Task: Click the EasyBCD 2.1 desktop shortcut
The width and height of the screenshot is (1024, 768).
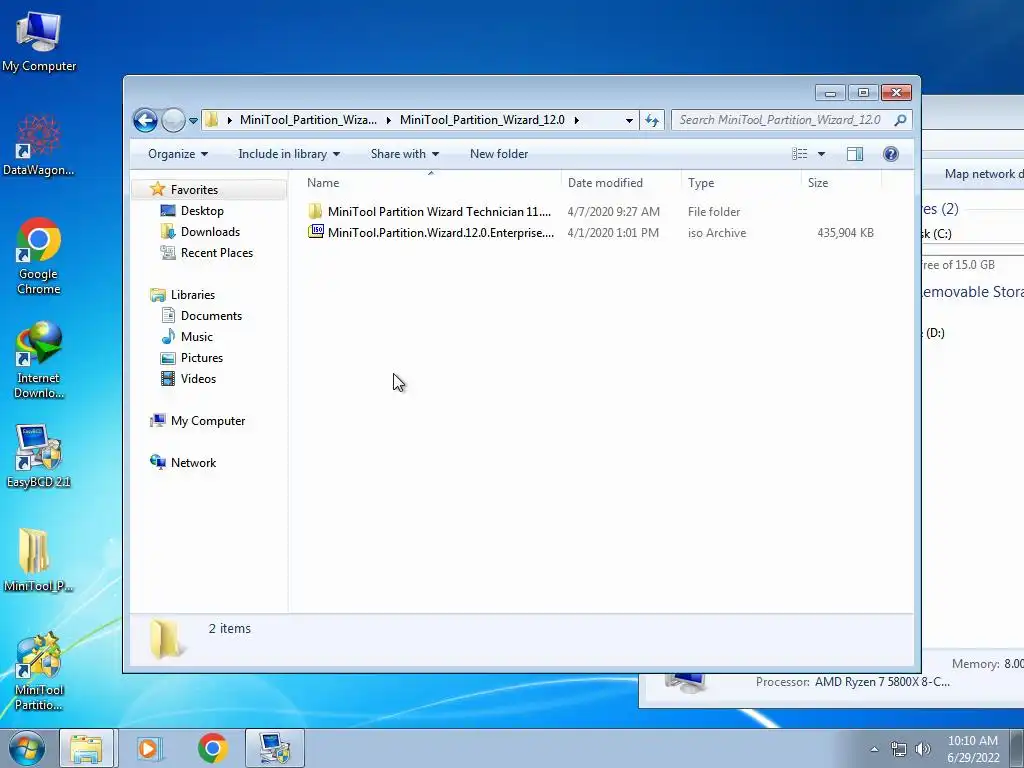Action: pyautogui.click(x=39, y=456)
